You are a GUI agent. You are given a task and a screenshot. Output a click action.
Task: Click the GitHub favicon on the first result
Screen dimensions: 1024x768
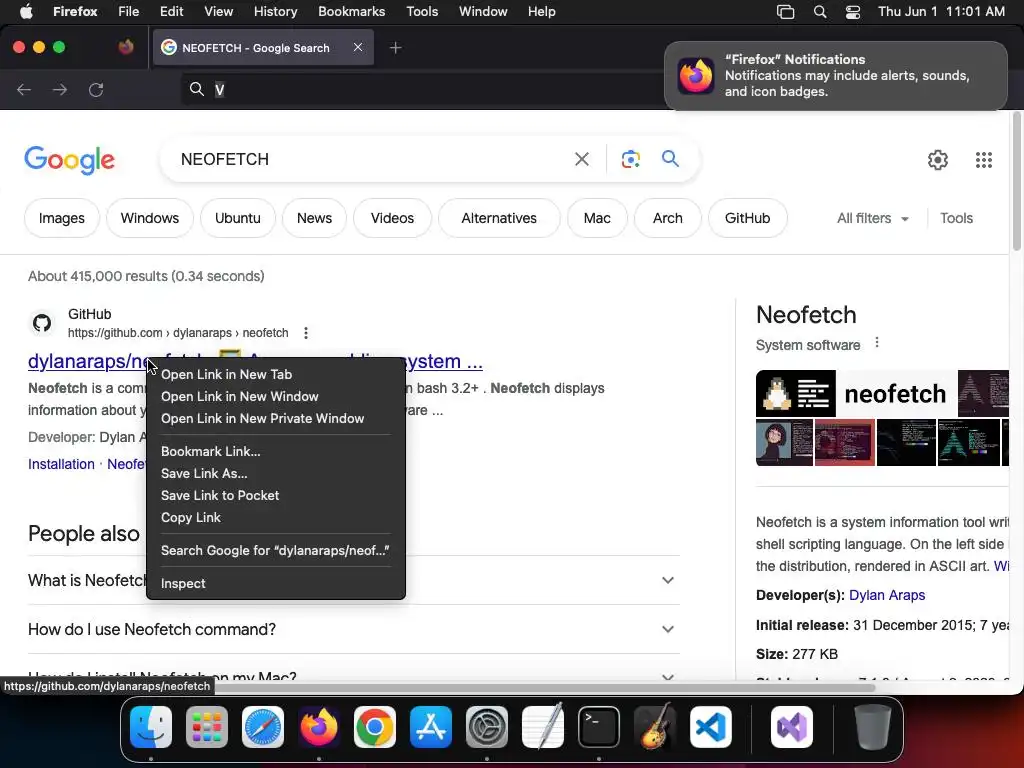click(x=42, y=323)
